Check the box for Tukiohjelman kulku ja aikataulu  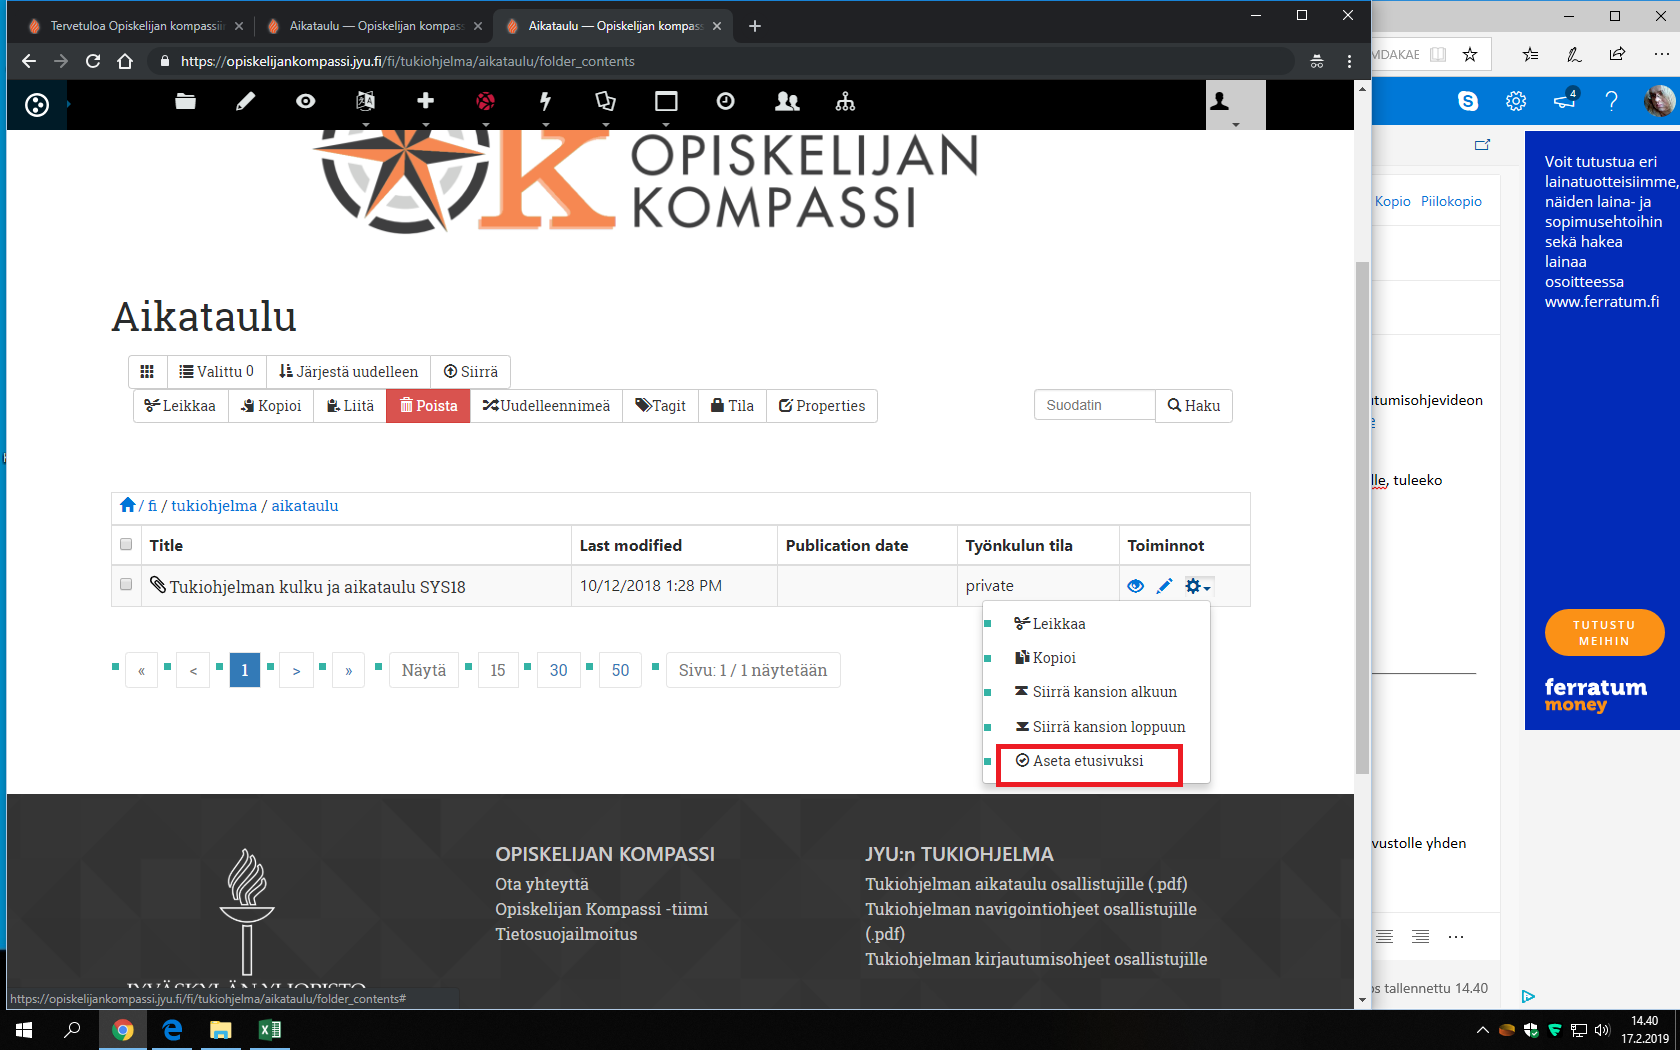coord(126,584)
